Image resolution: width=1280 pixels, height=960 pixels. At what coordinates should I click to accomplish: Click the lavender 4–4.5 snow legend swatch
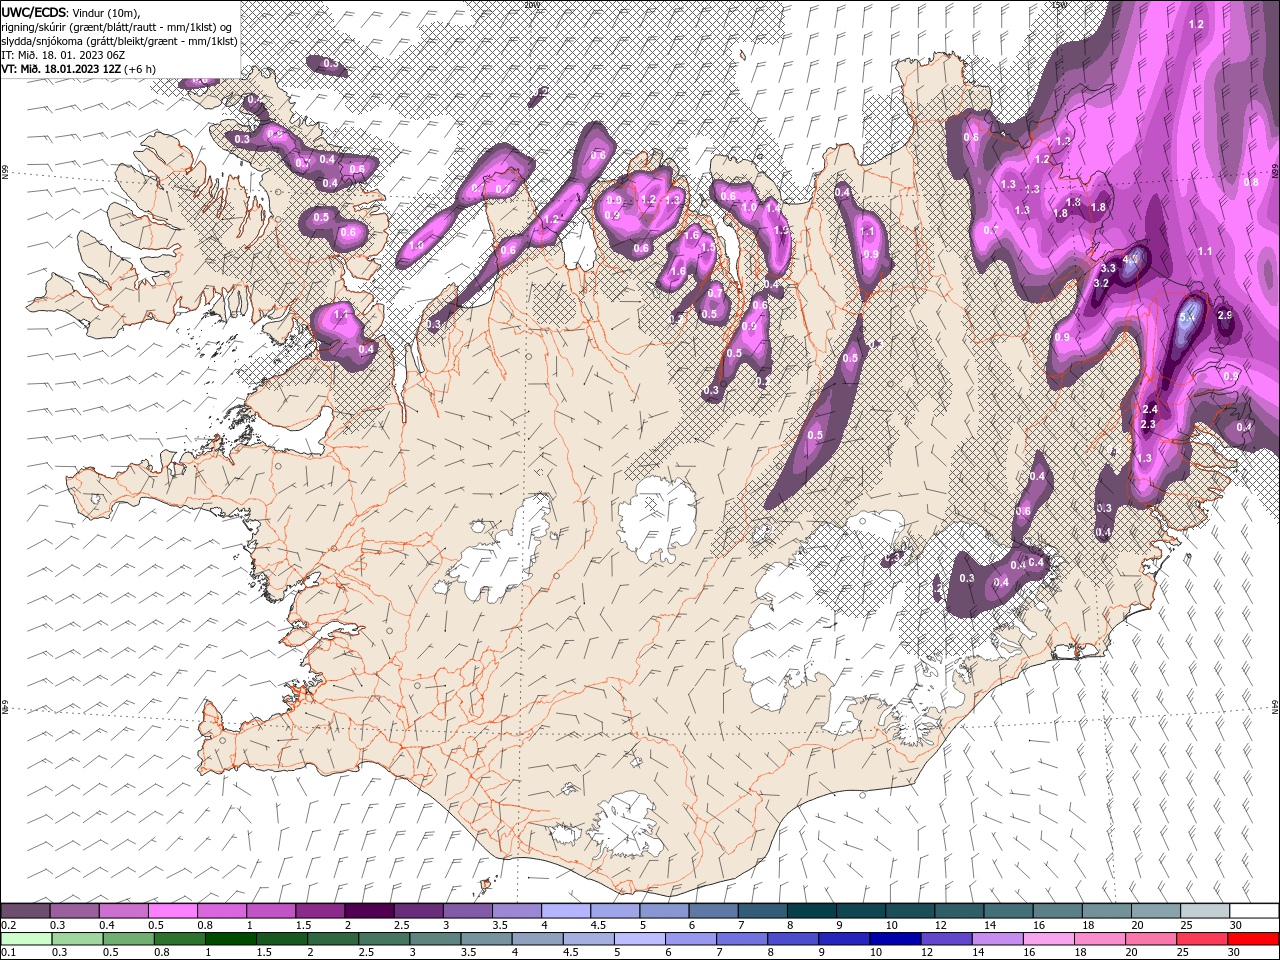(565, 911)
